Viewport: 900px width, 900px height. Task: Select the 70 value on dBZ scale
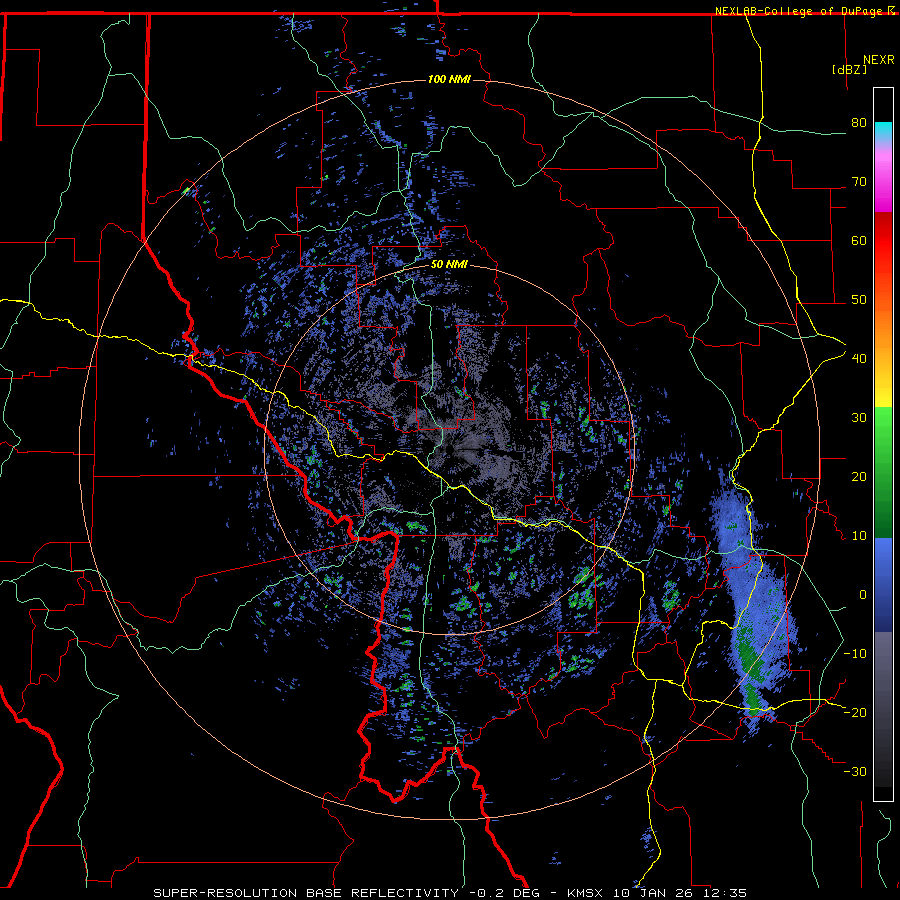click(x=859, y=182)
